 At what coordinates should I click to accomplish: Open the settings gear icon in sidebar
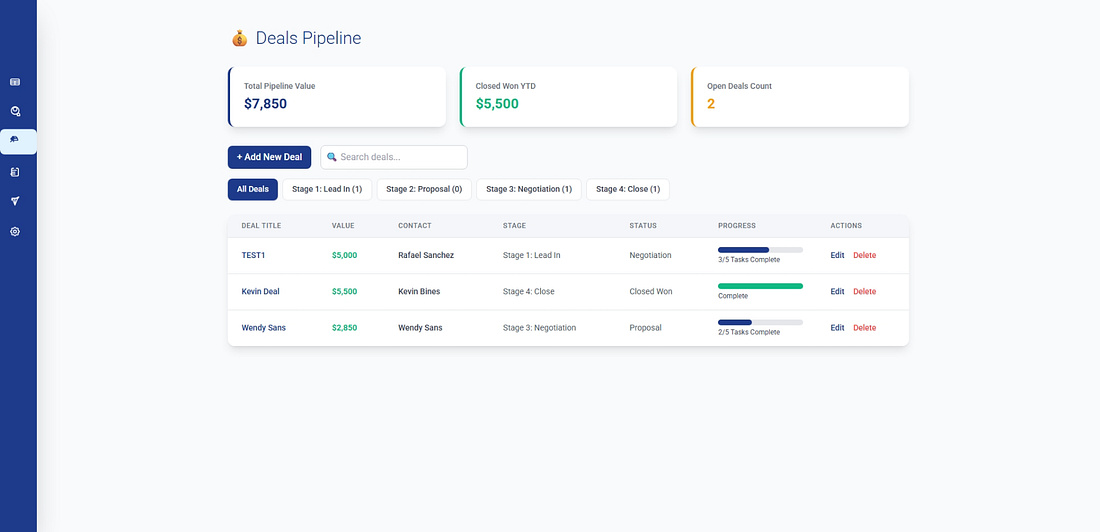tap(15, 232)
